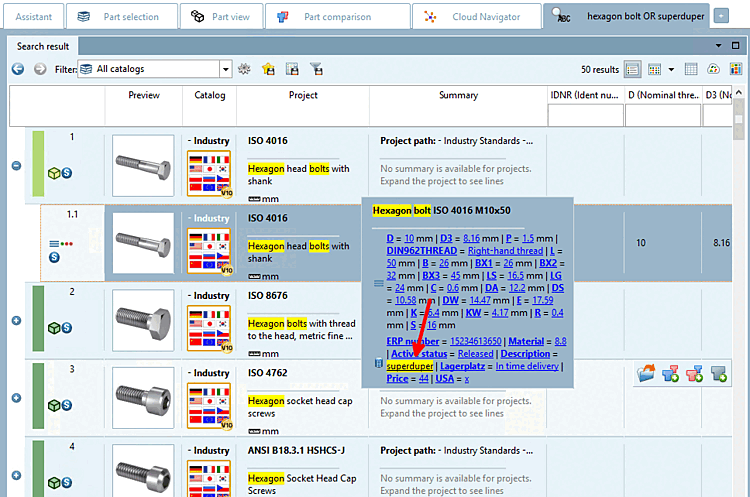The height and width of the screenshot is (497, 750).
Task: Expand result row 2 ISO 8676
Action: click(16, 320)
